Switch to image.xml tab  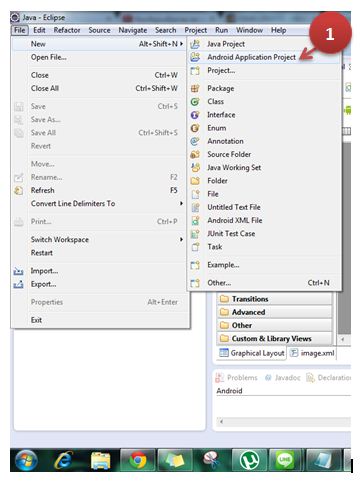coord(312,353)
